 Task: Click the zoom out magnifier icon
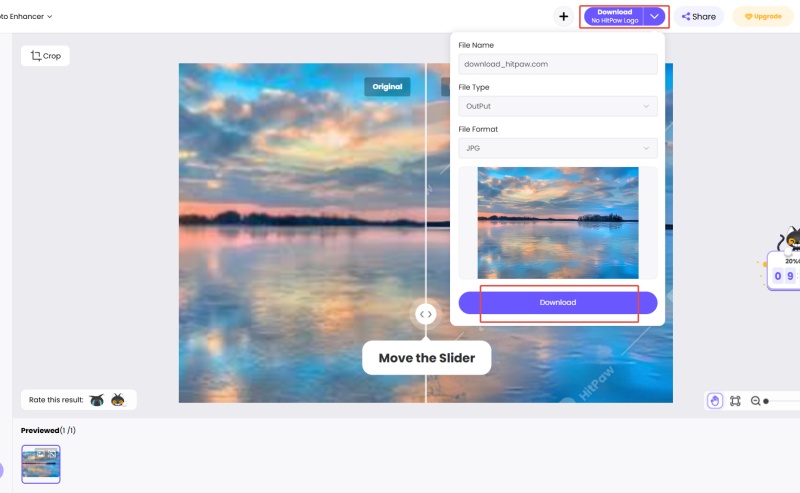point(755,401)
